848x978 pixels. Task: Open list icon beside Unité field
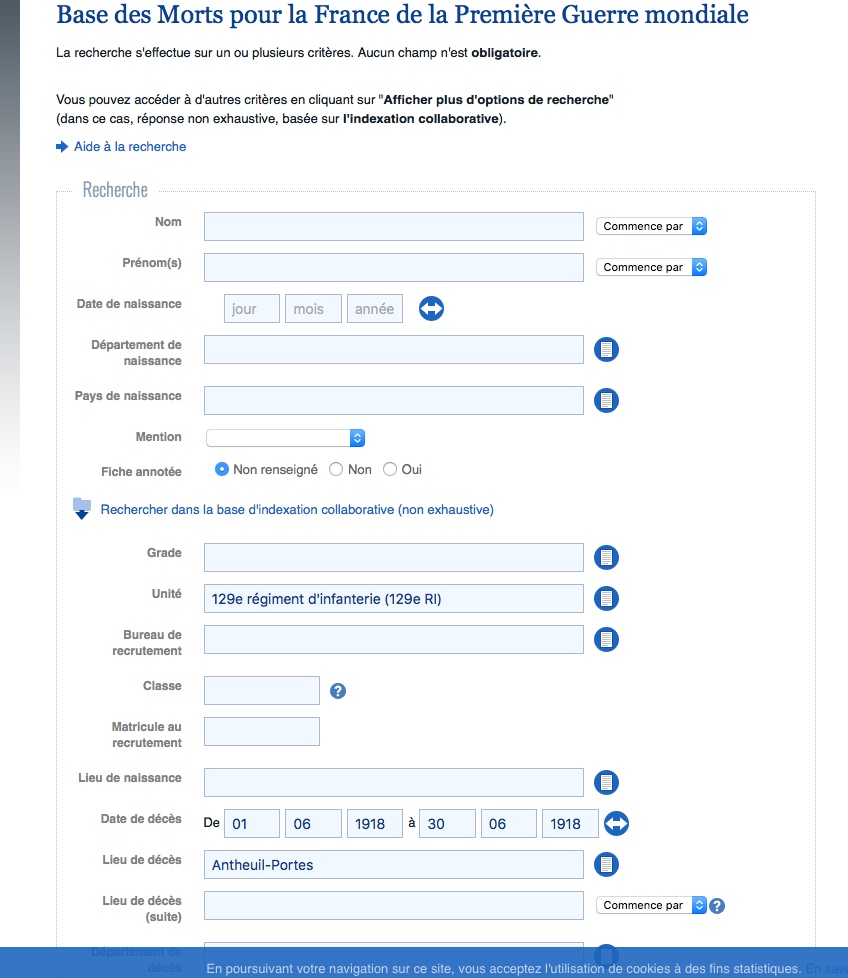point(606,598)
